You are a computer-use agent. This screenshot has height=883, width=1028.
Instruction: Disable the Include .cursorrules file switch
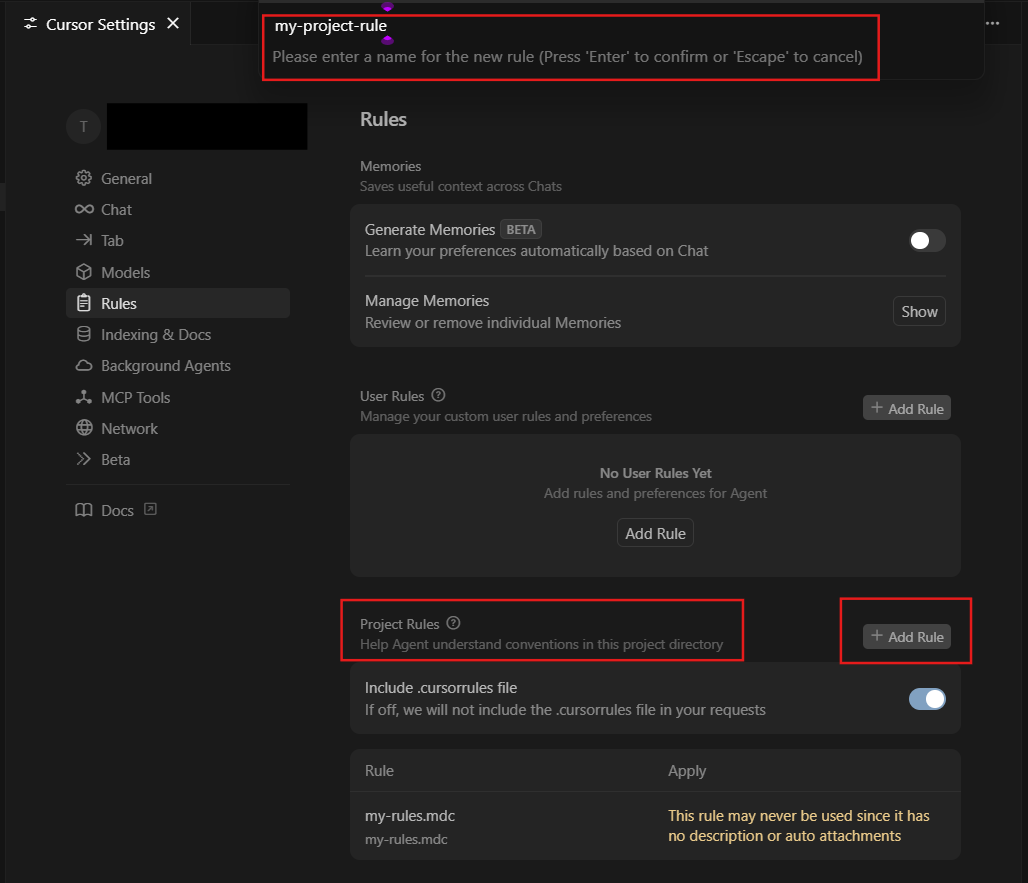926,699
